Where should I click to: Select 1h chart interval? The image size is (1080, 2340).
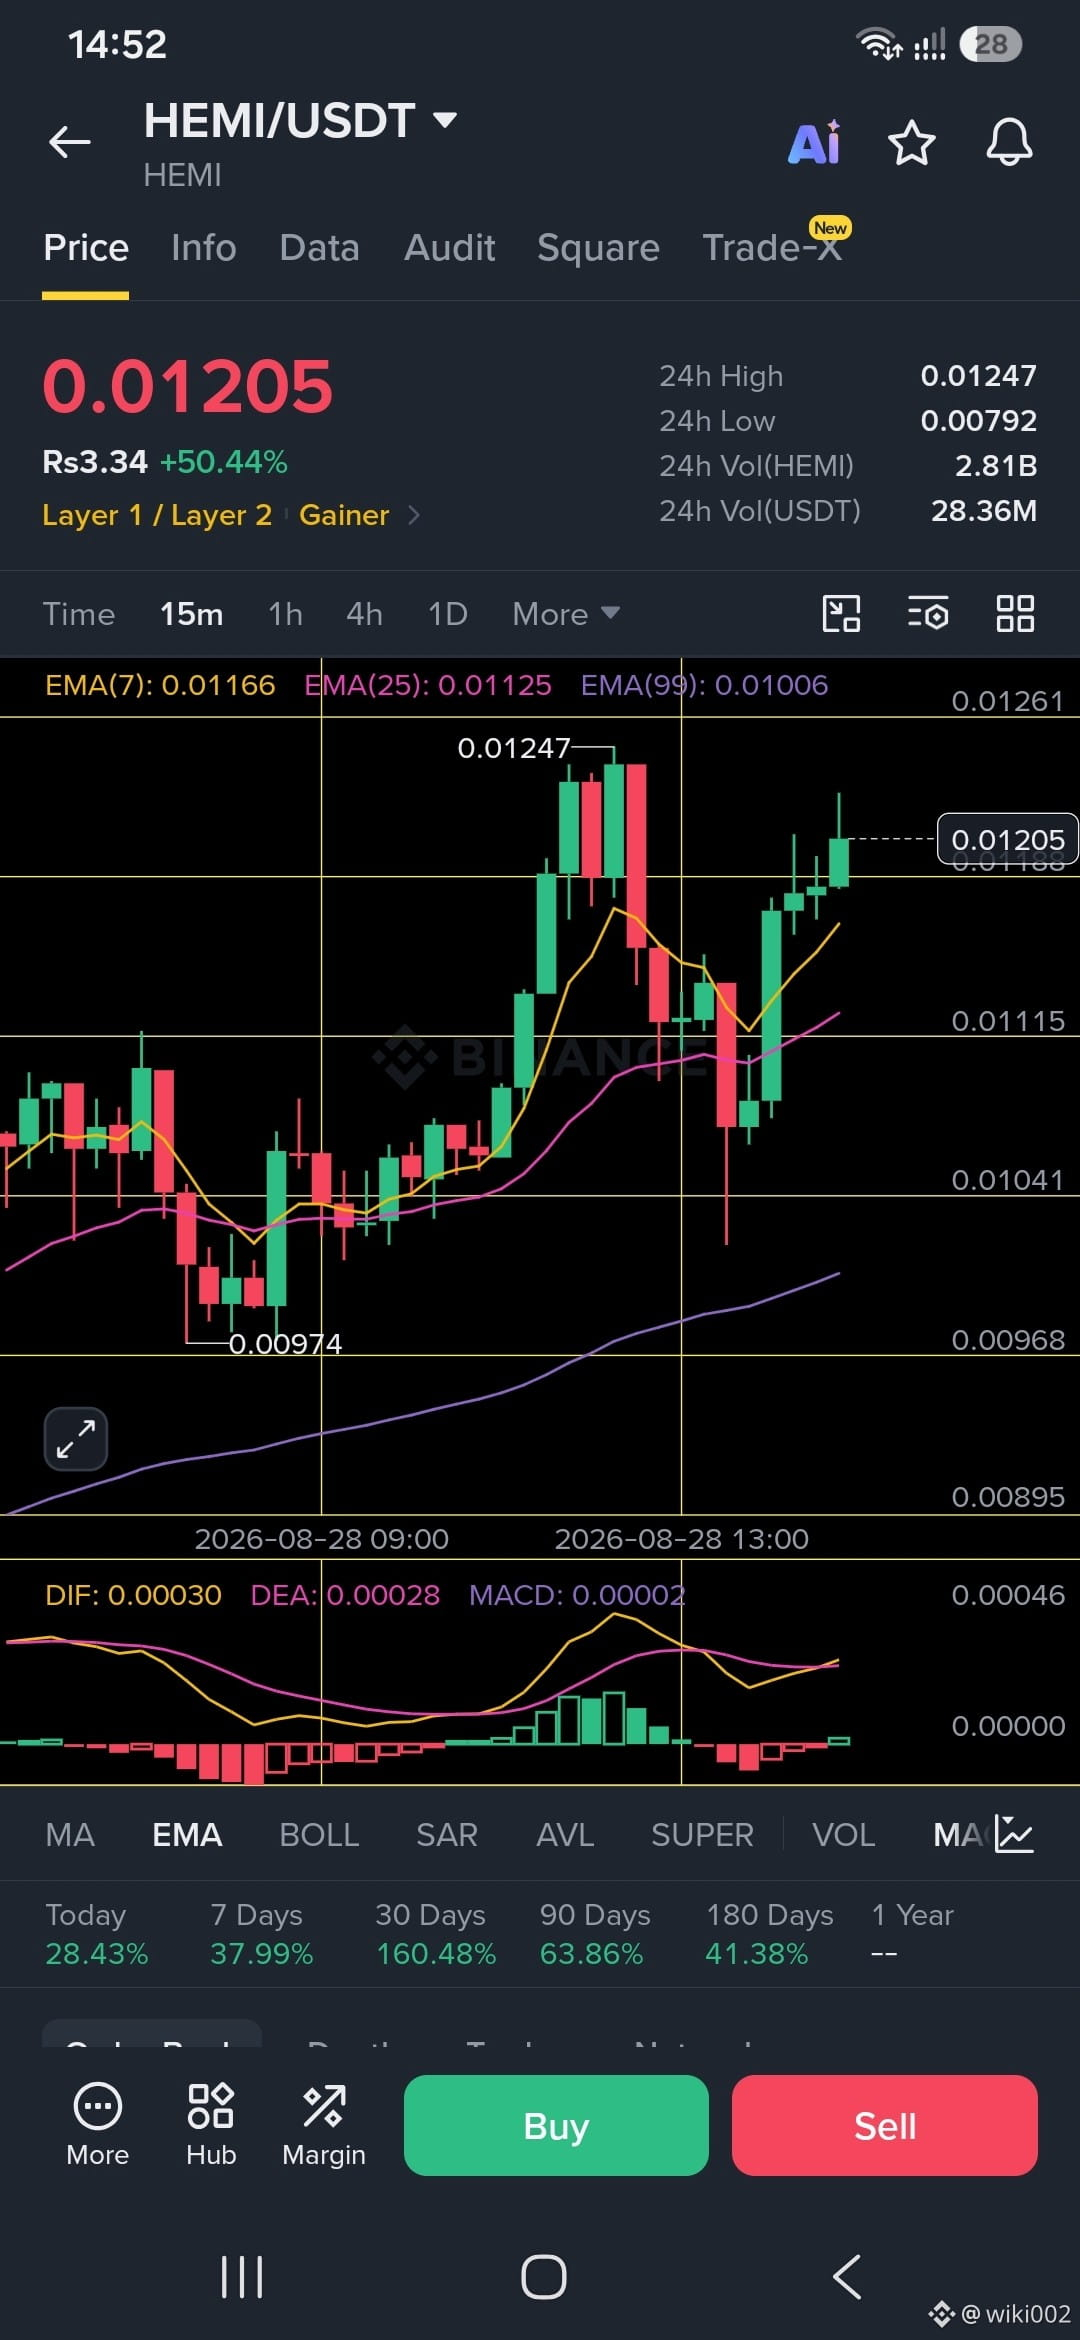285,613
